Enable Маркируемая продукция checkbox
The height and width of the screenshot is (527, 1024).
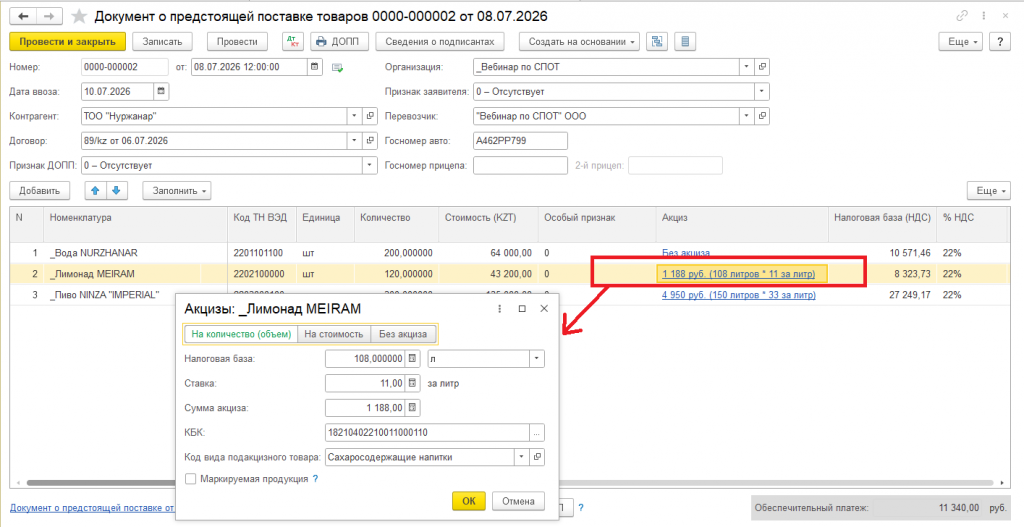[191, 479]
